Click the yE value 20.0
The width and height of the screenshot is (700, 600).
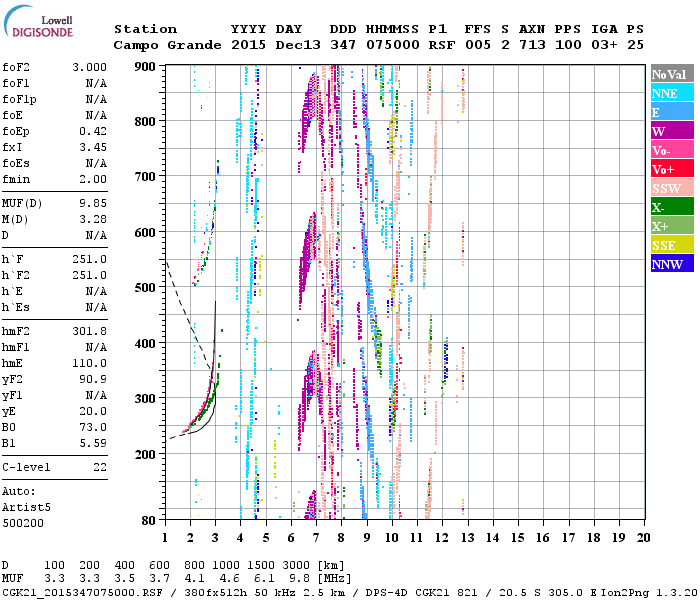point(93,412)
